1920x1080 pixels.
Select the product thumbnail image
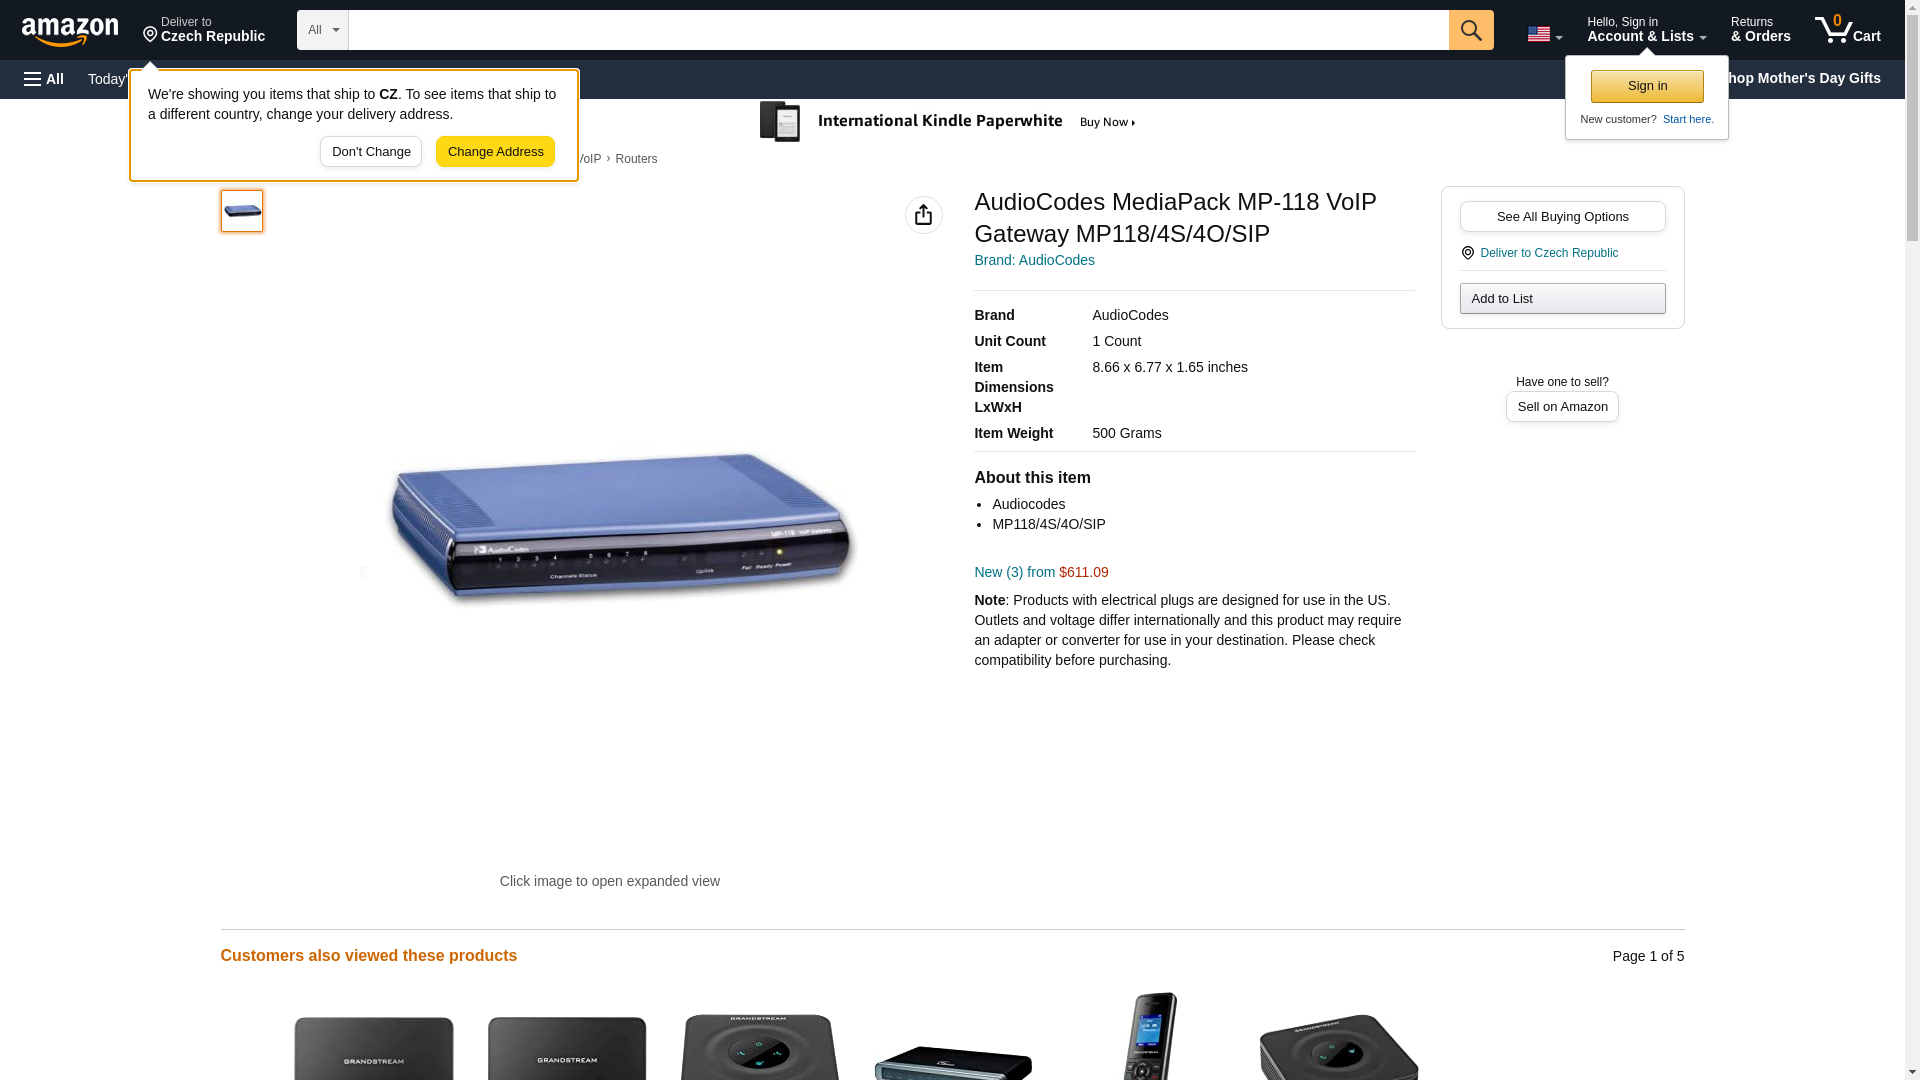coord(242,211)
